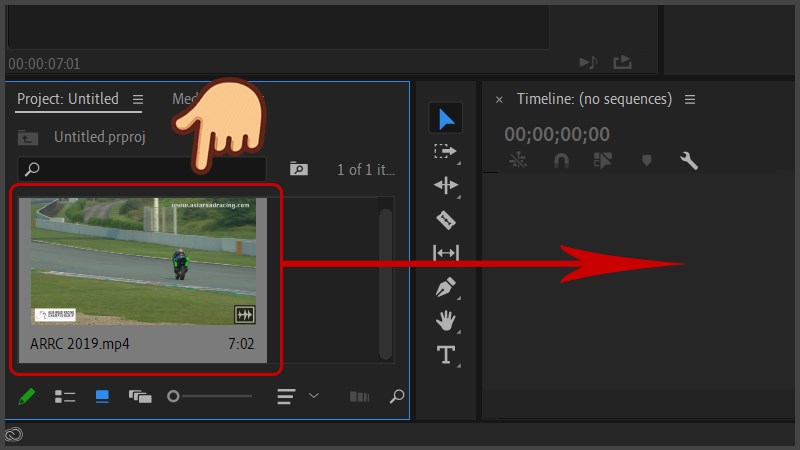Close the Timeline panel

coord(499,100)
